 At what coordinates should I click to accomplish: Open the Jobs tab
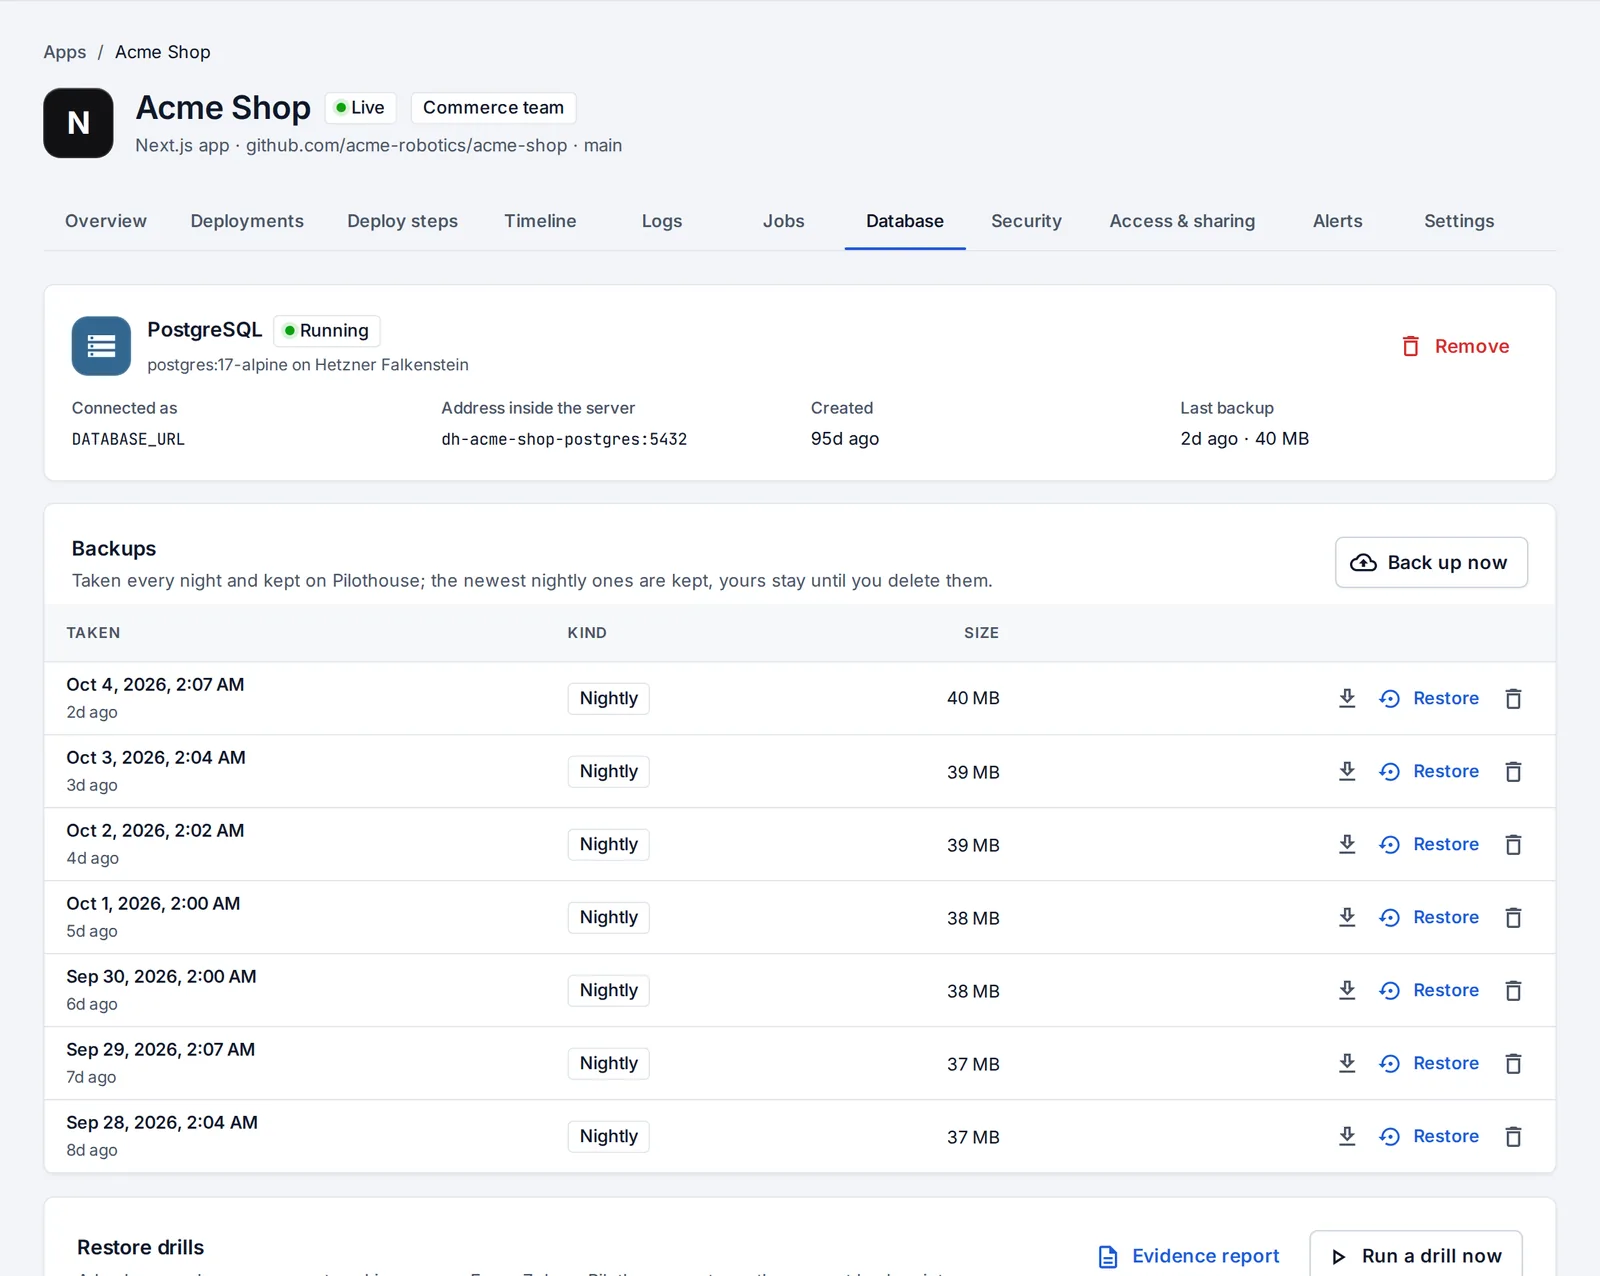pos(783,221)
